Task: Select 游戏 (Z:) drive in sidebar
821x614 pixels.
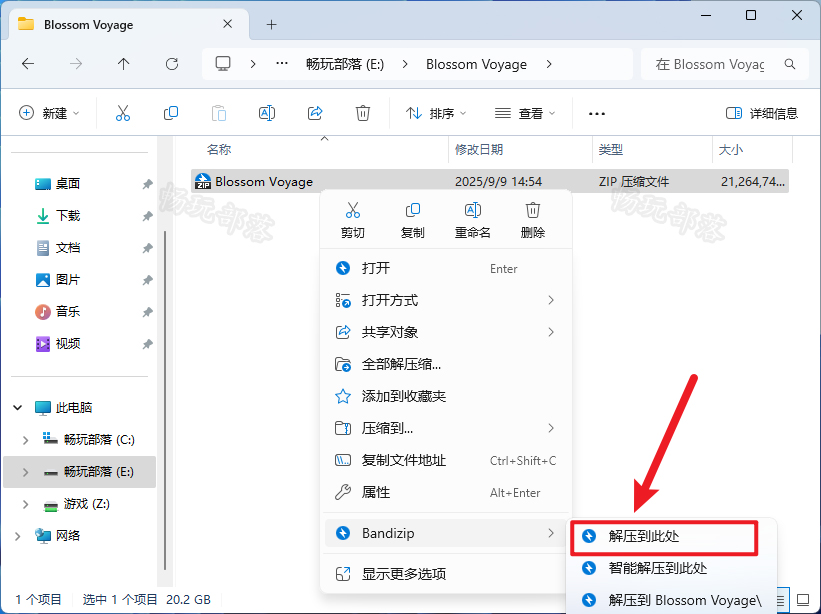Action: tap(86, 504)
